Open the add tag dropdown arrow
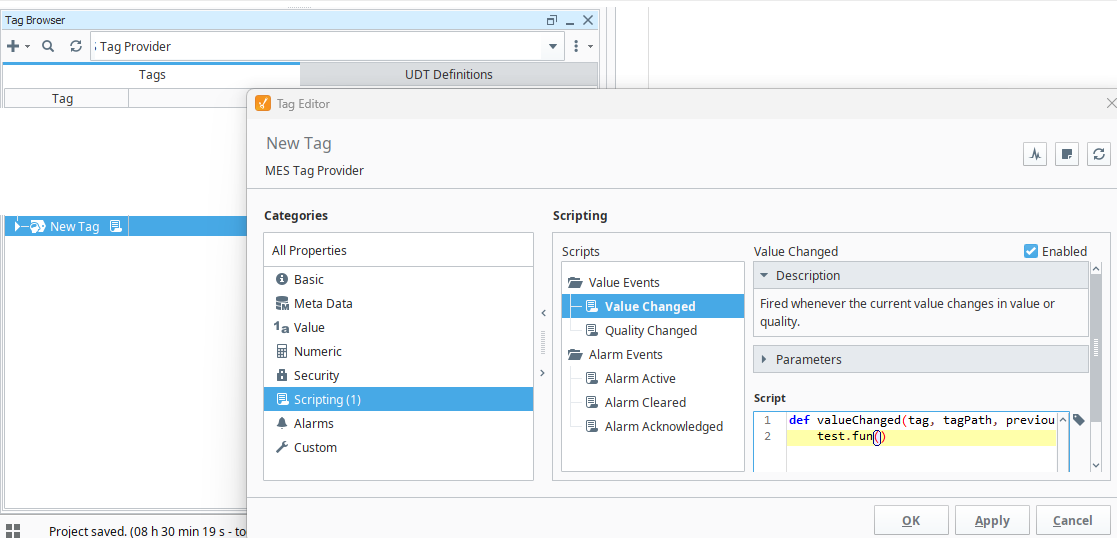Image resolution: width=1117 pixels, height=538 pixels. click(28, 47)
